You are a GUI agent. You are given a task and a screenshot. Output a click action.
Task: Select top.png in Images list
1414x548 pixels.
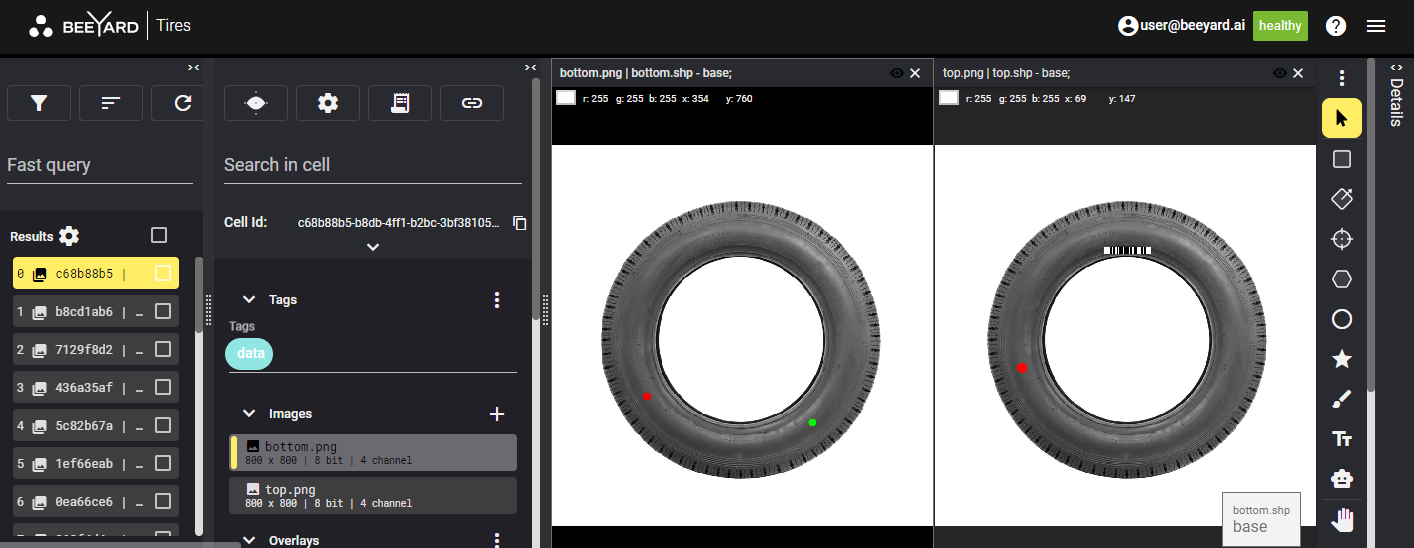[x=373, y=495]
